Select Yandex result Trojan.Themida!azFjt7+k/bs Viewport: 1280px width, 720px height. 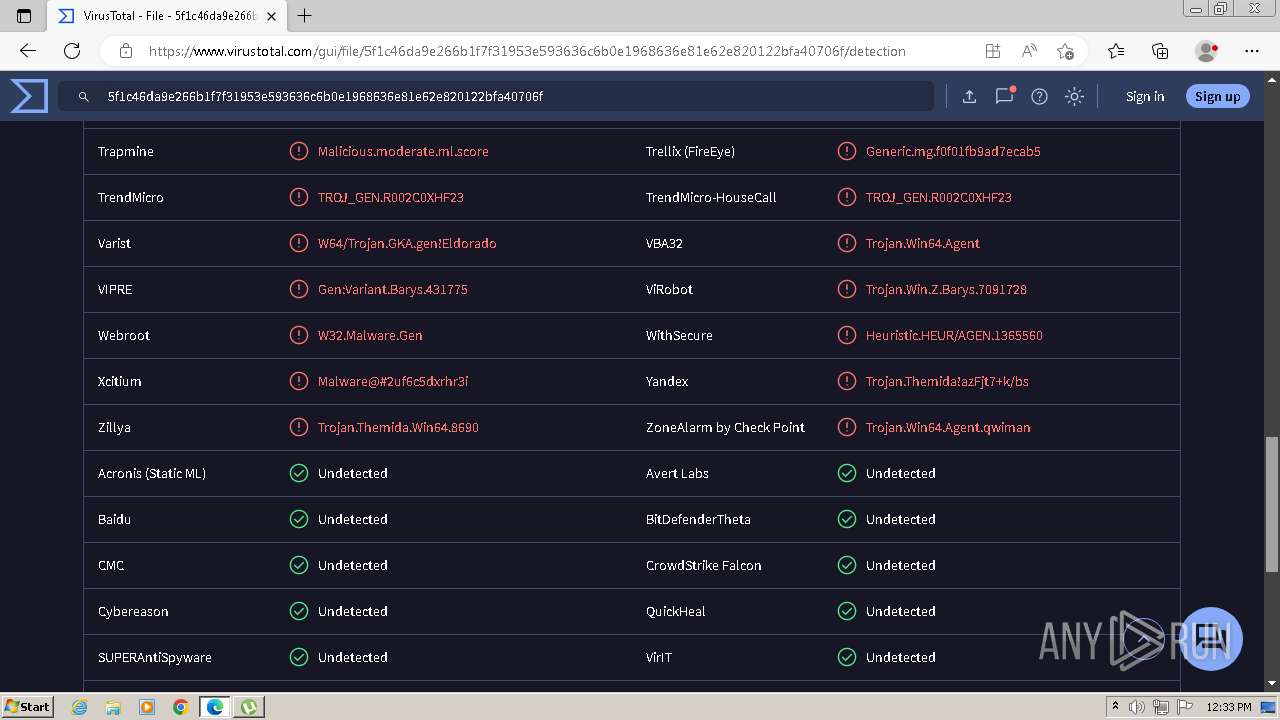tap(947, 381)
